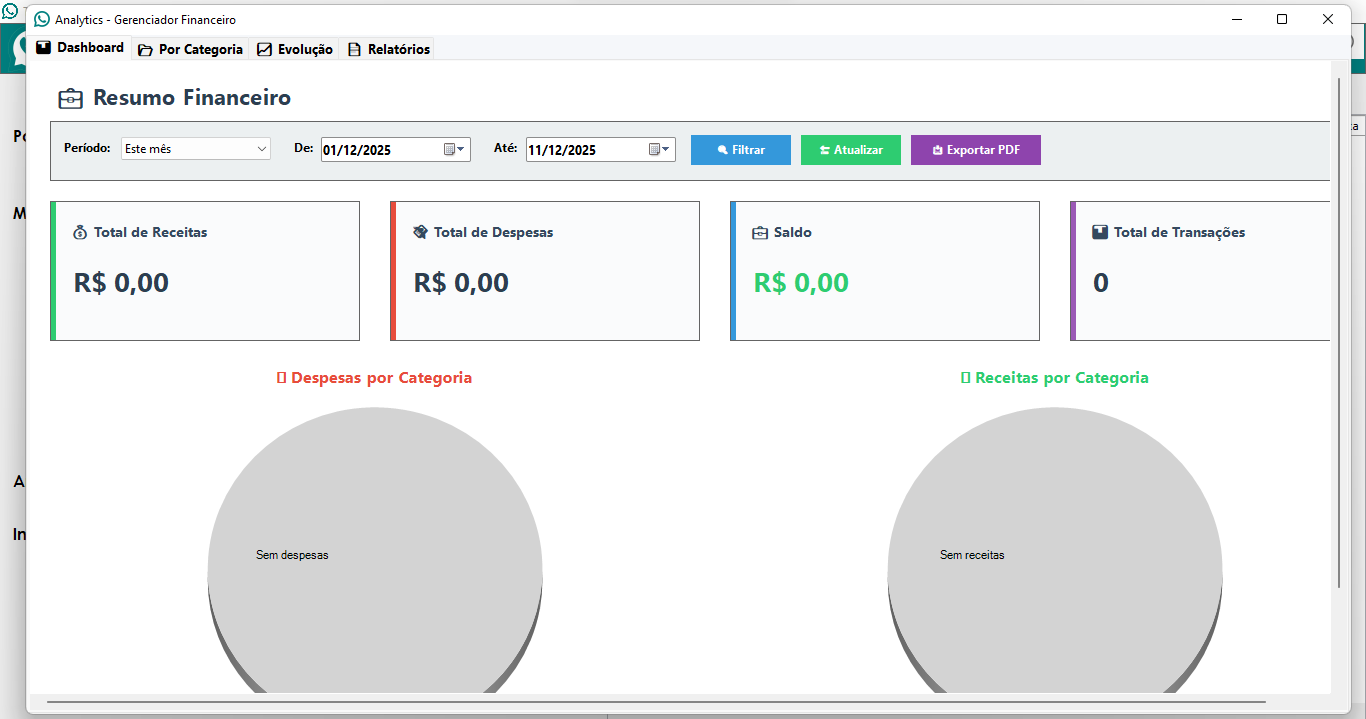1366x719 pixels.
Task: Go to the Relatórios tab
Action: (x=389, y=49)
